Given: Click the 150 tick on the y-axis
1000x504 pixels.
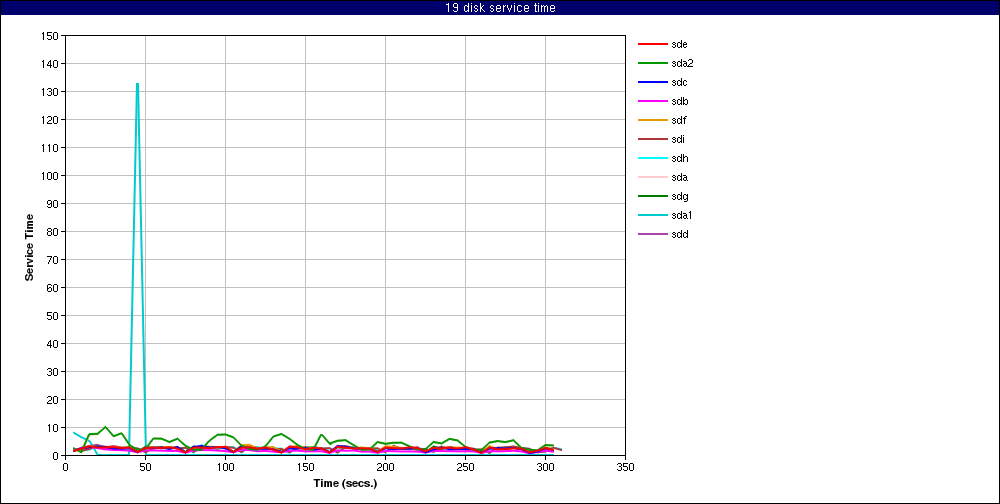Looking at the screenshot, I should 49,36.
